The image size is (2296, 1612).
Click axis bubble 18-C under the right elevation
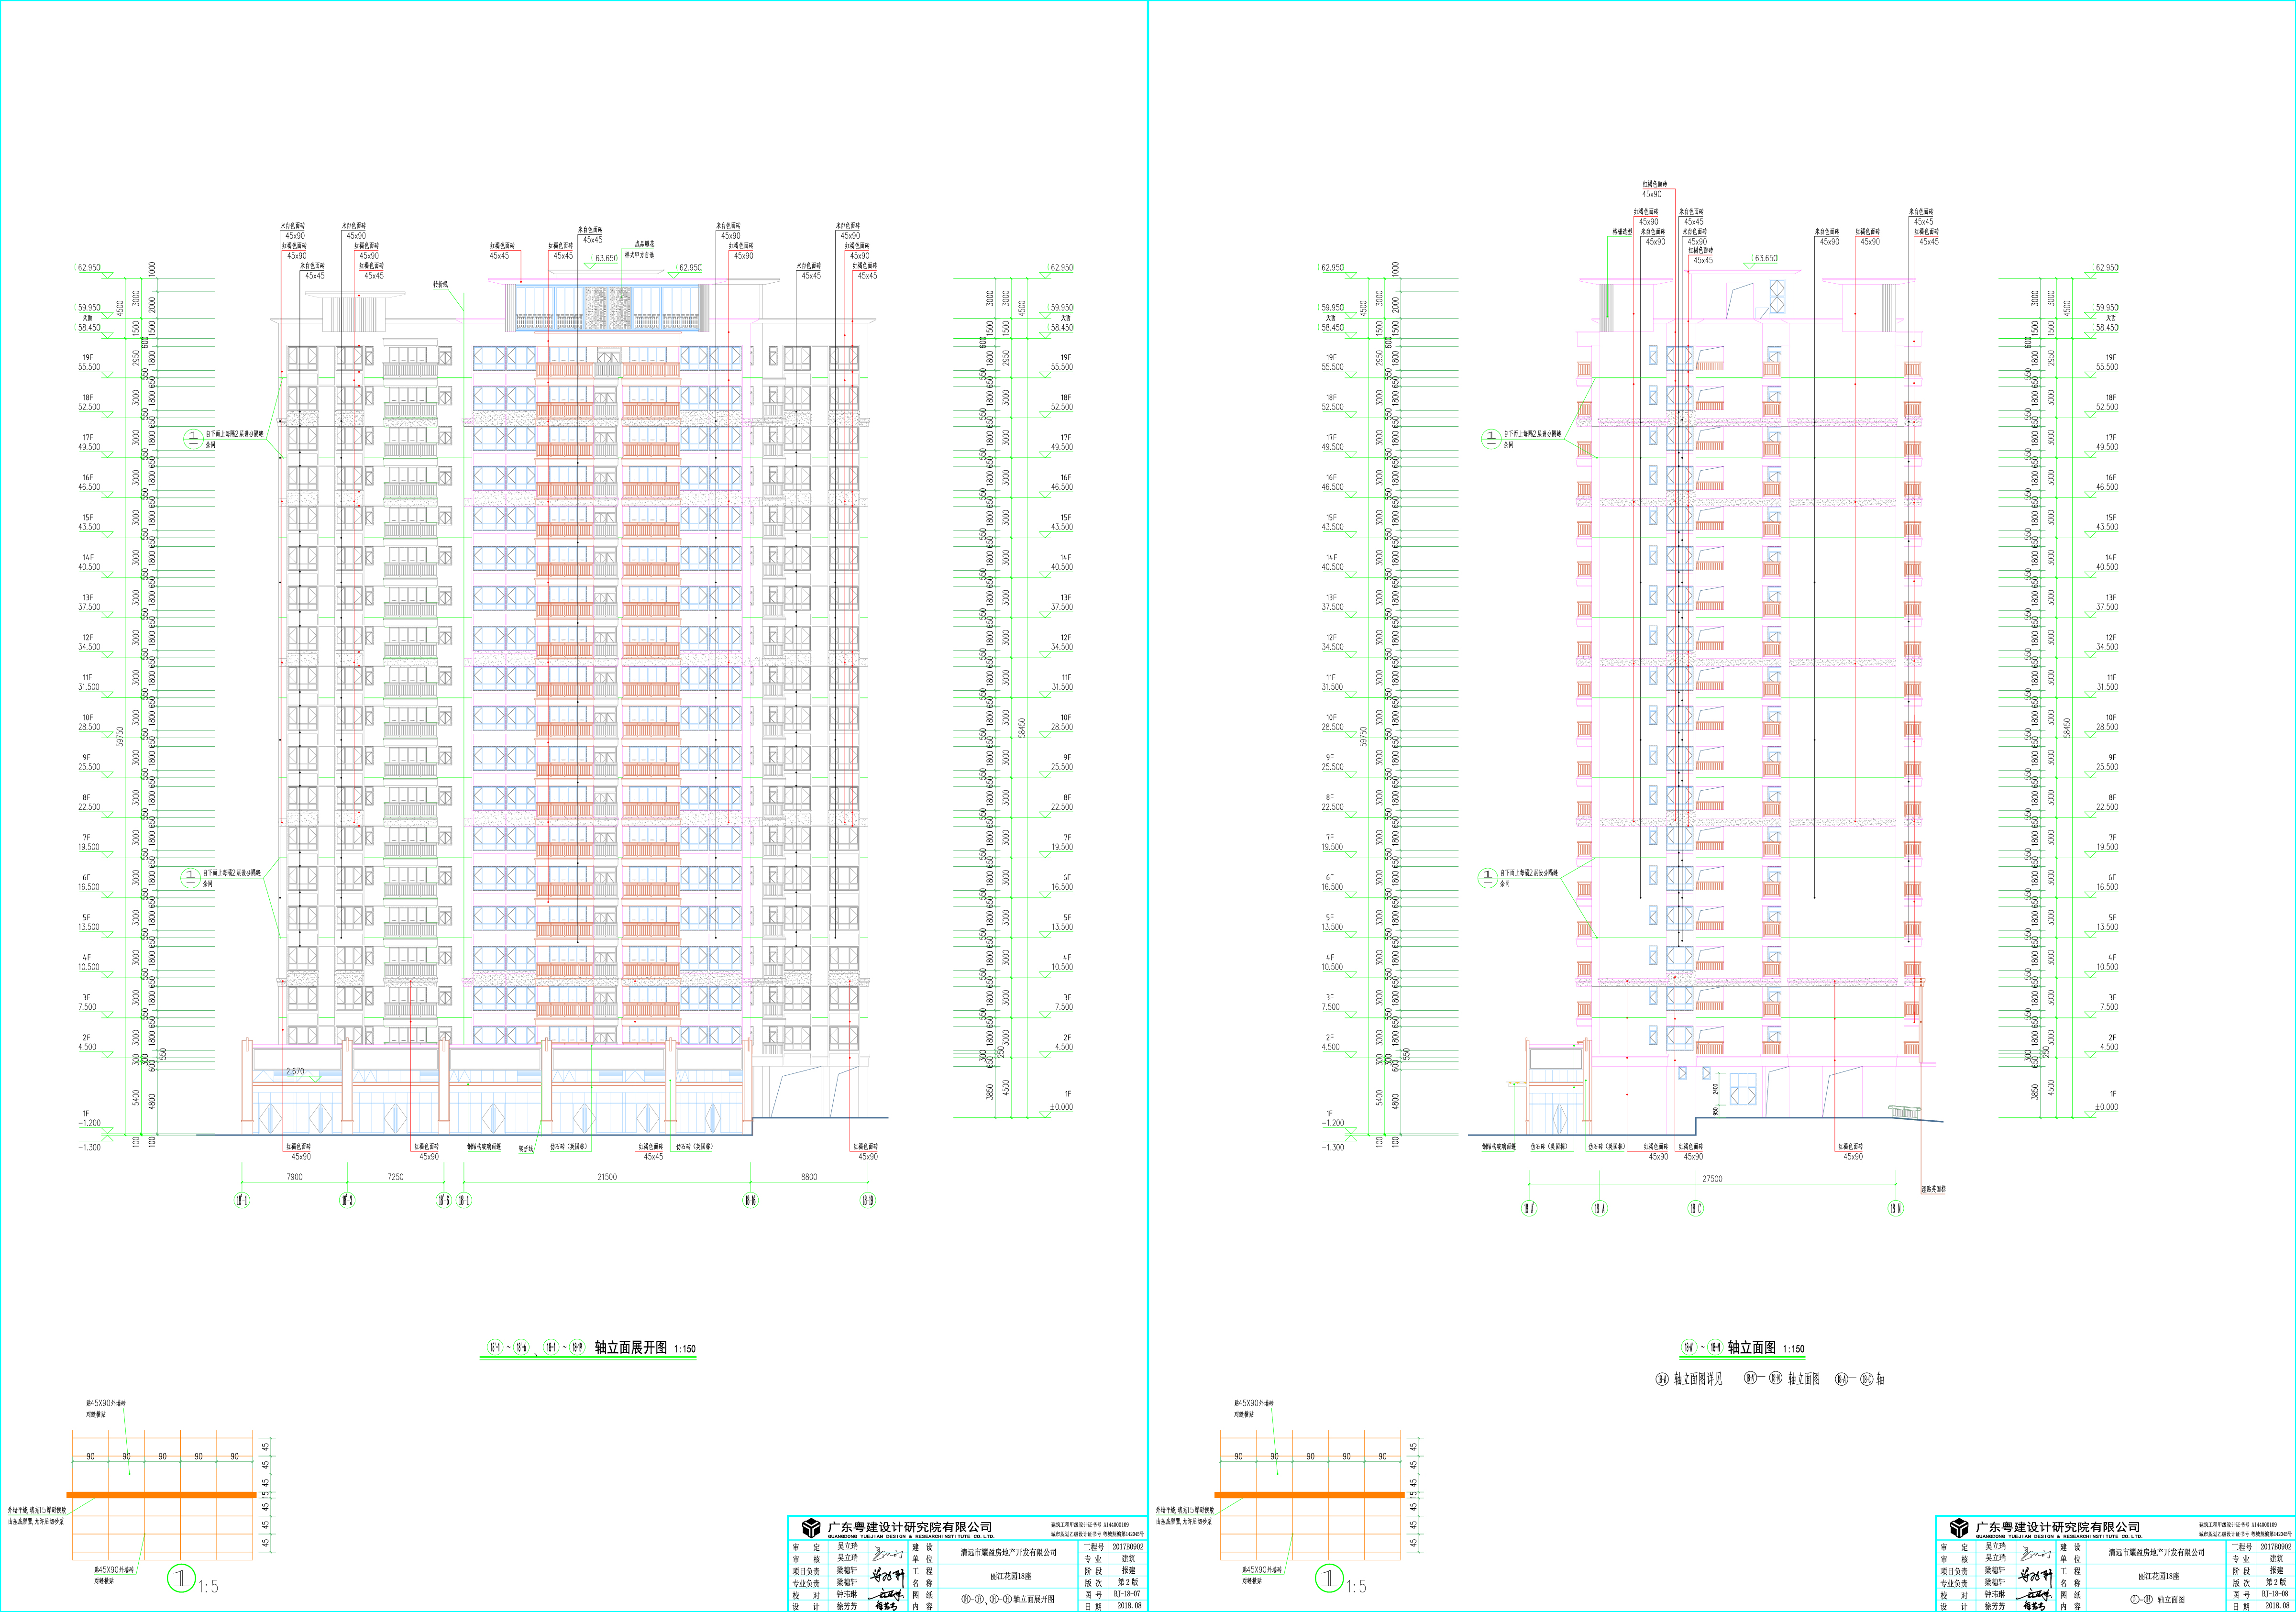tap(1696, 1208)
